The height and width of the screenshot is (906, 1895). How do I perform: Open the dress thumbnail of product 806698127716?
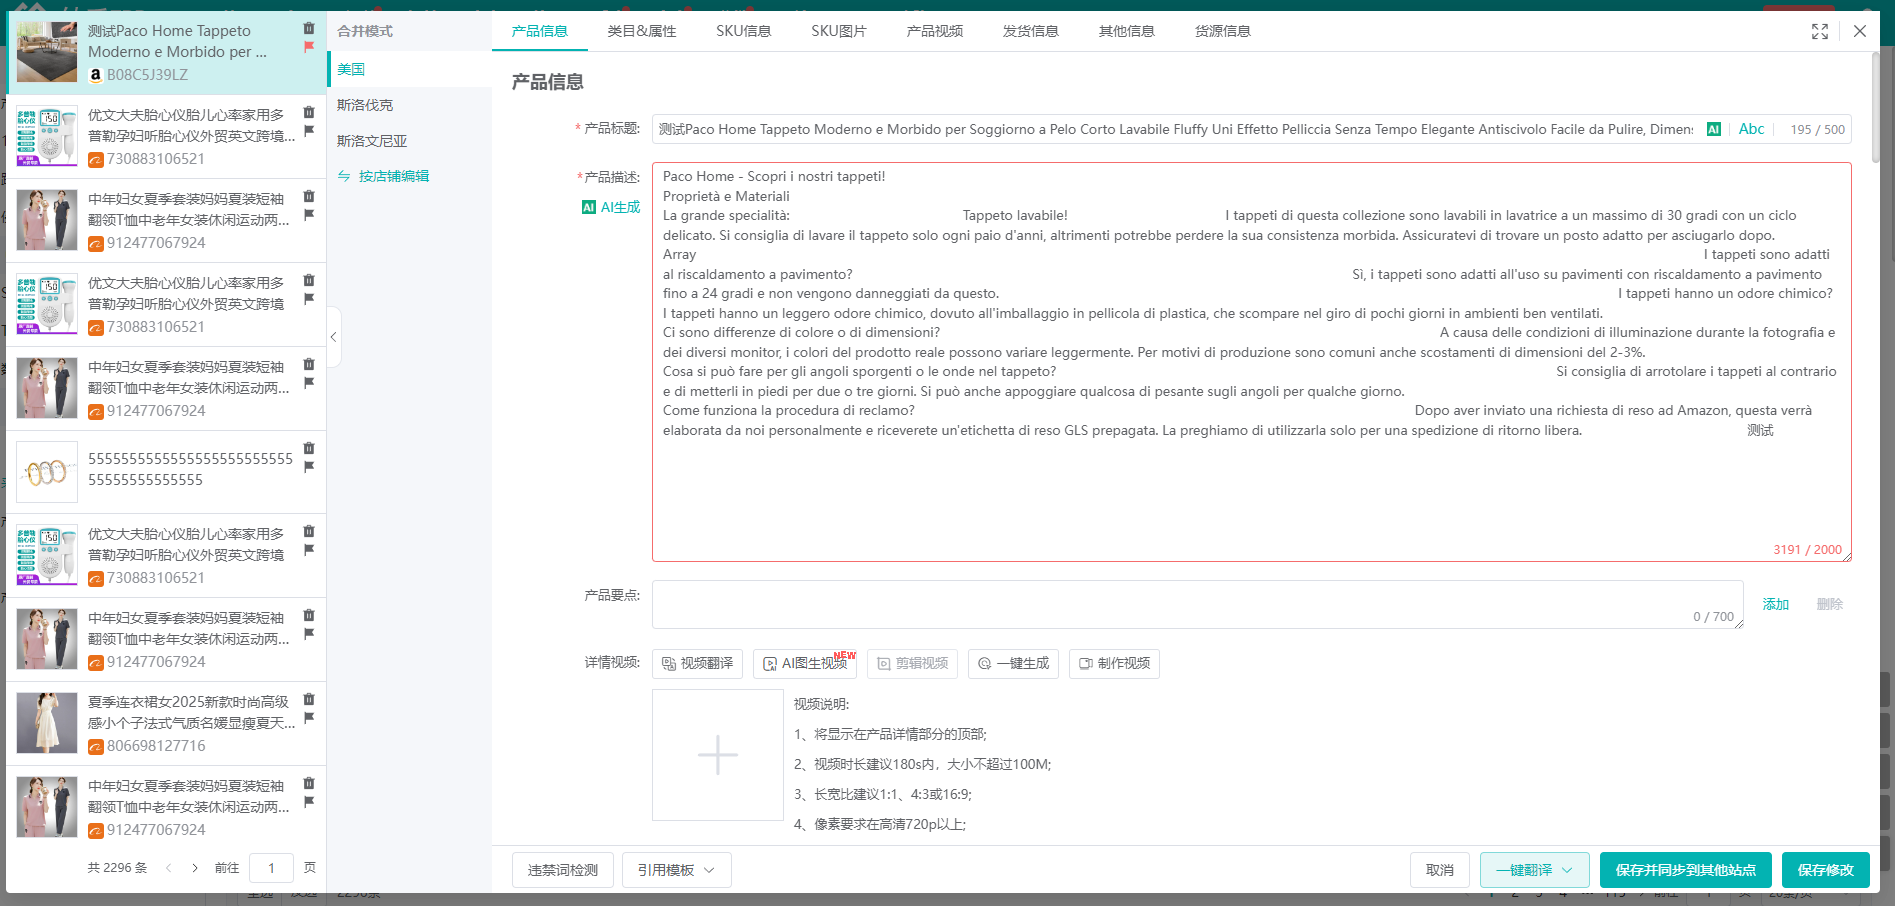[47, 723]
